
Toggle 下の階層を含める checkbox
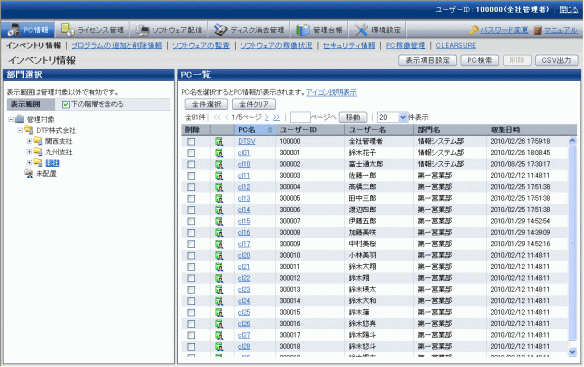[x=66, y=105]
